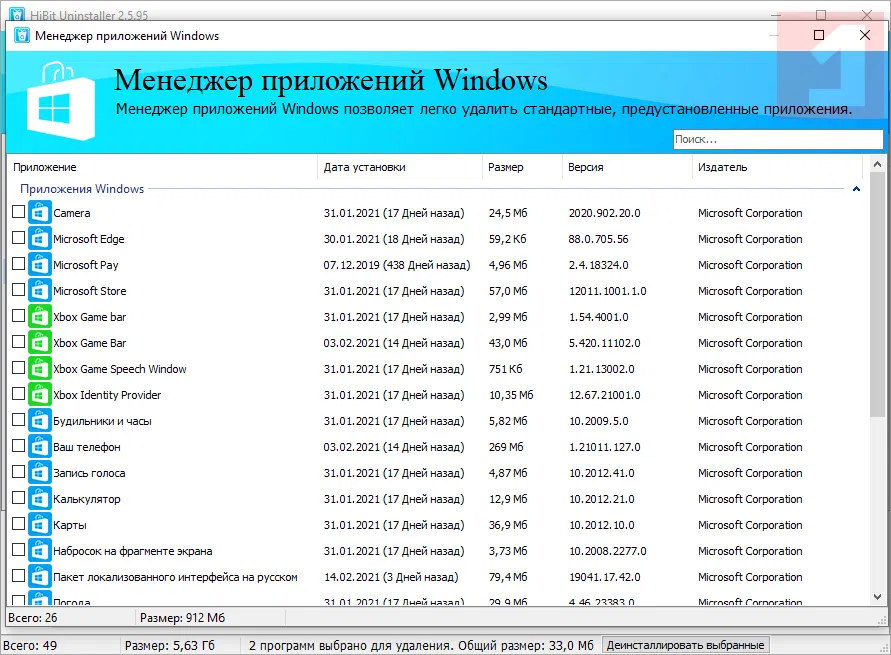The image size is (891, 655).
Task: Click version 88.0.705.56 cell
Action: 598,239
